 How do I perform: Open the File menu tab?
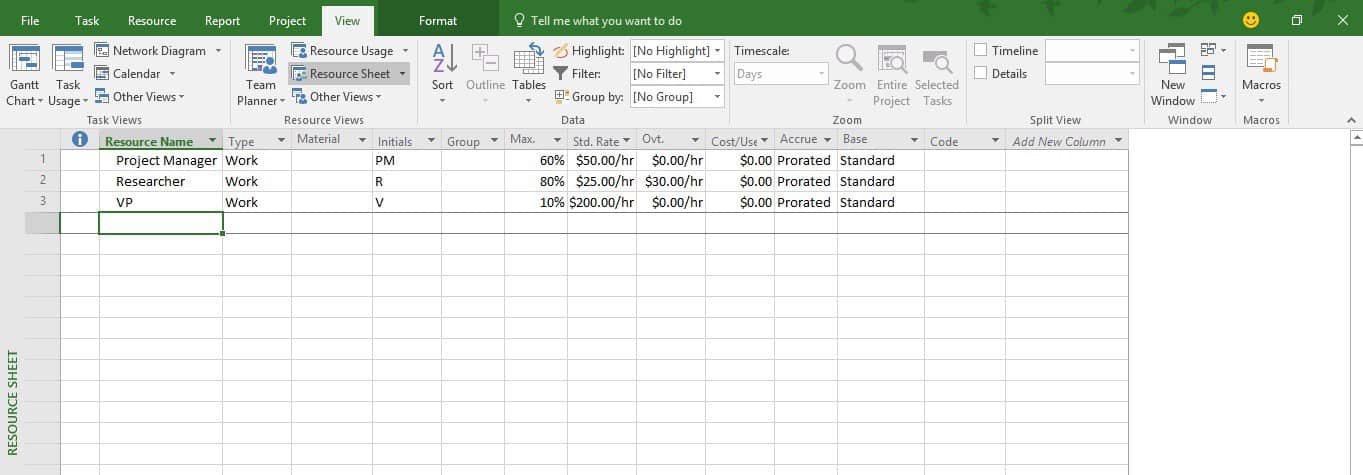[30, 21]
